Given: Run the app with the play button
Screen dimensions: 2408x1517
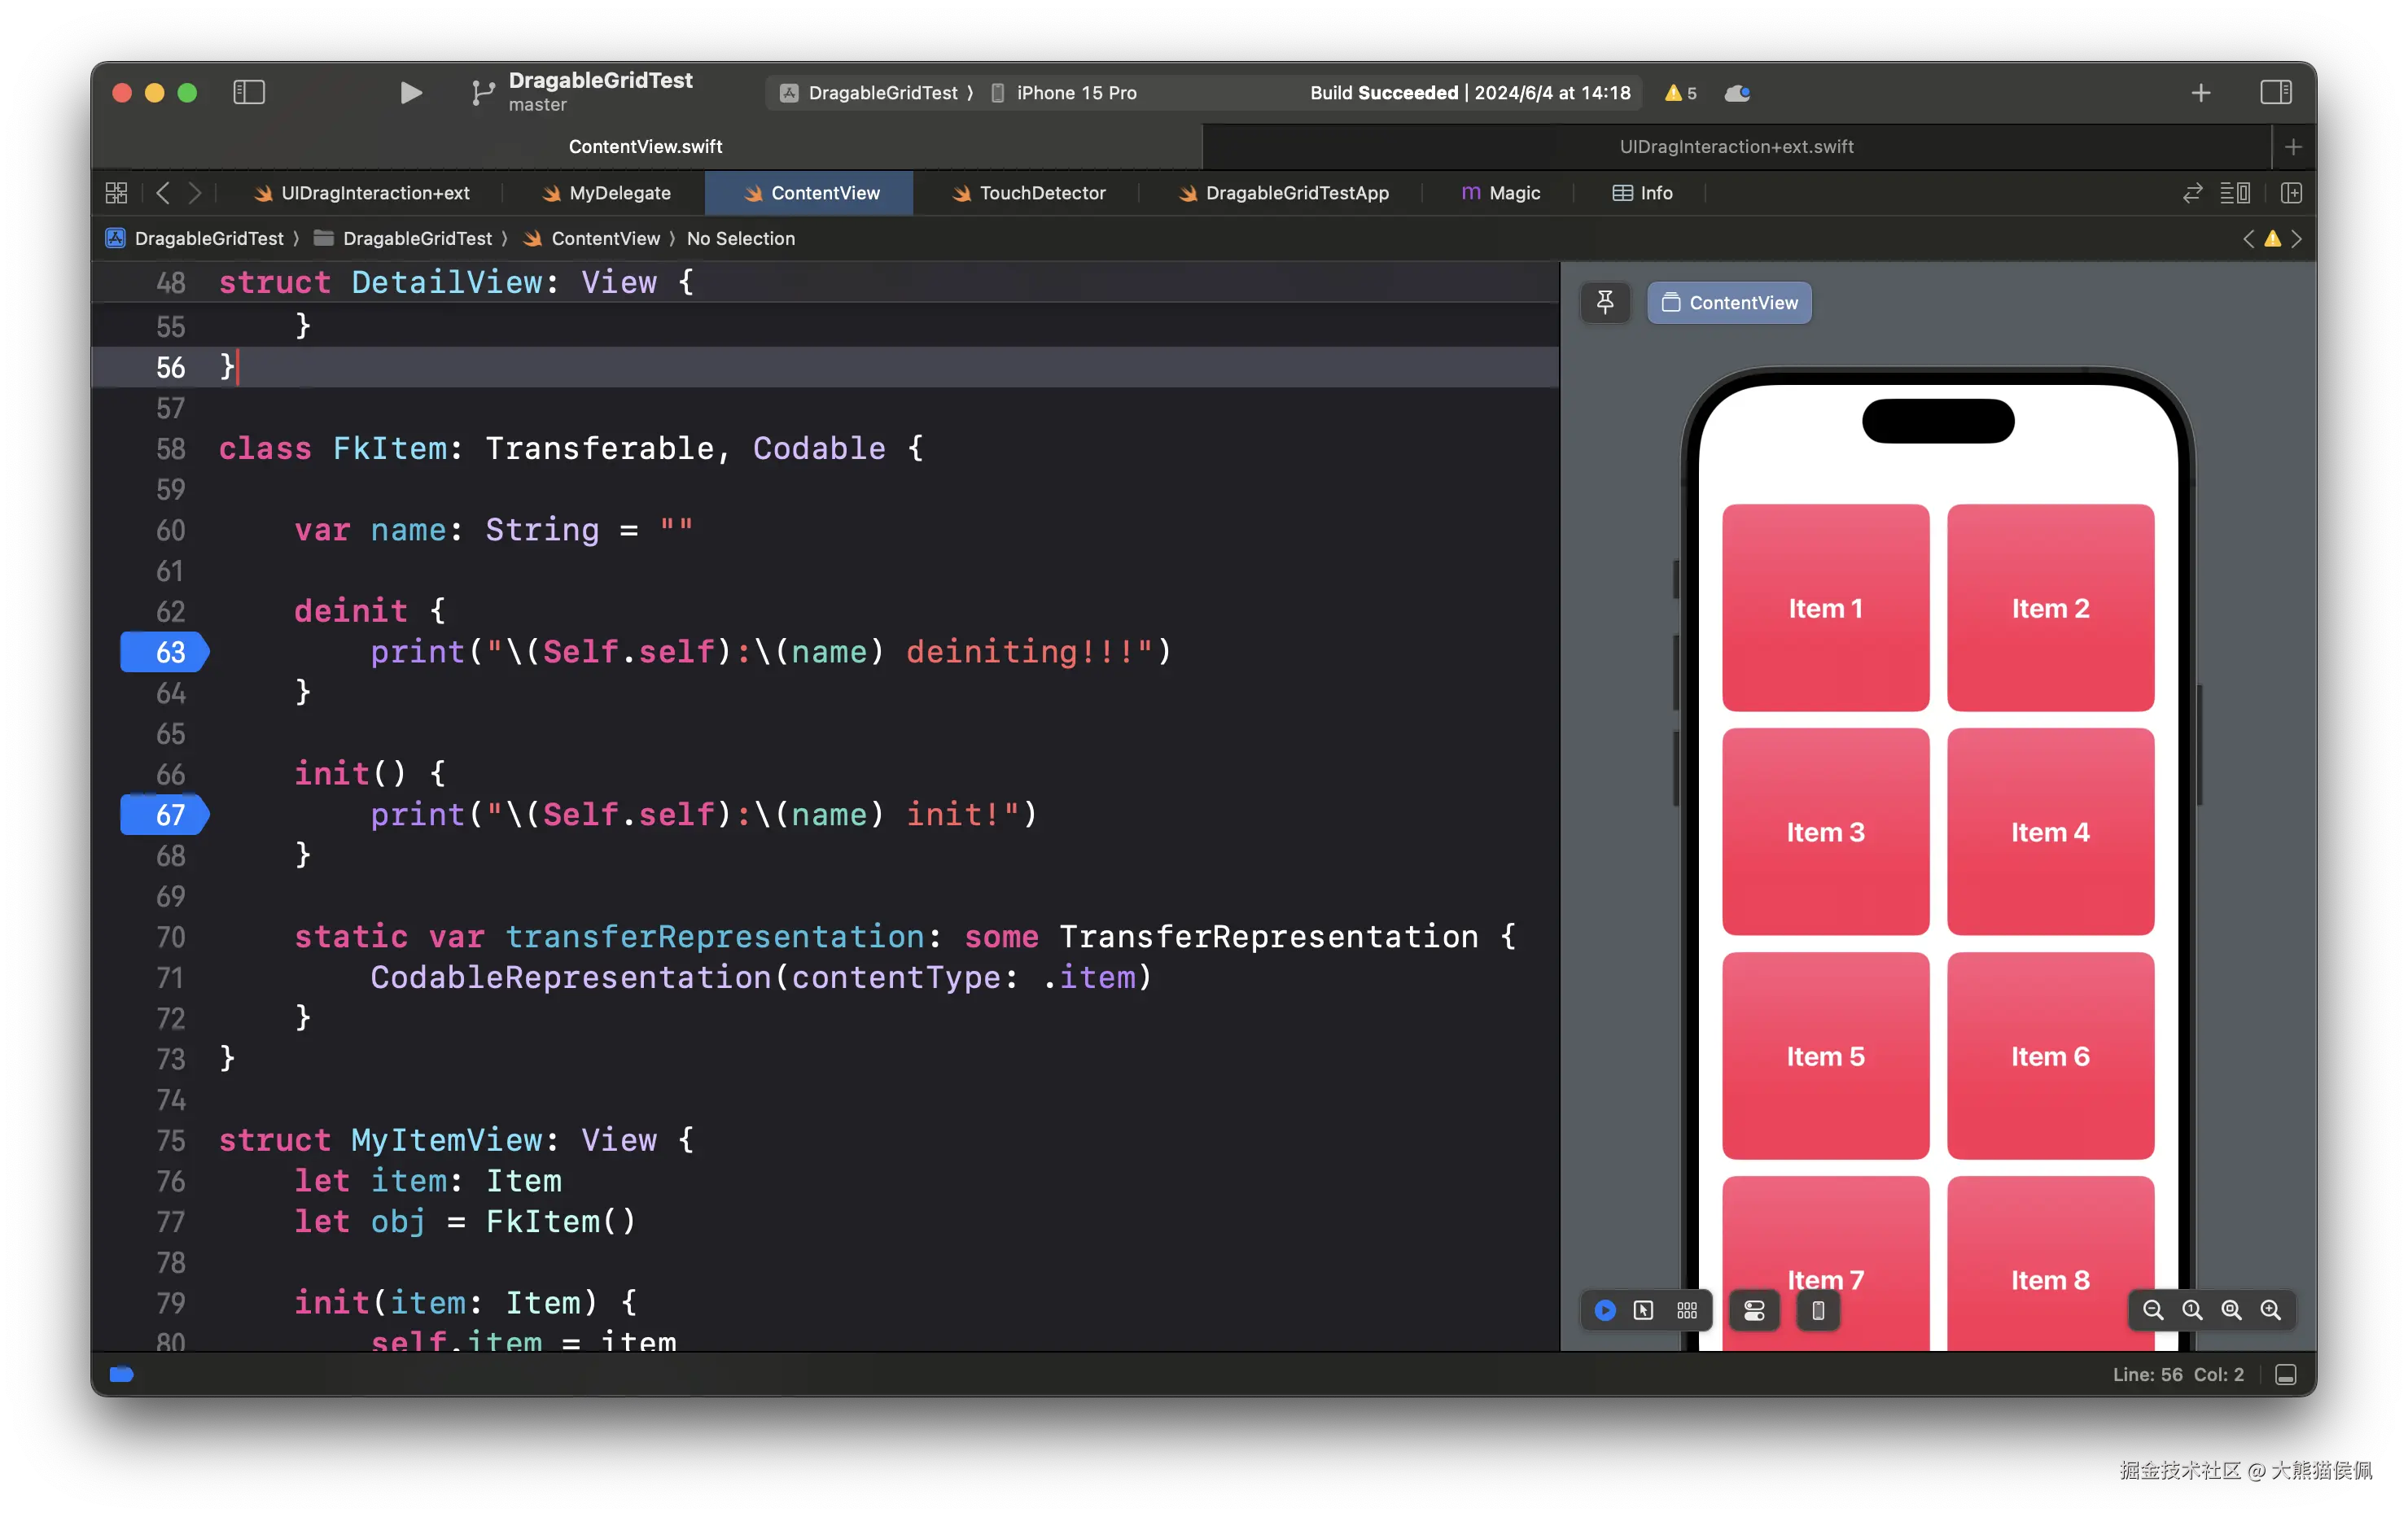Looking at the screenshot, I should click(410, 93).
